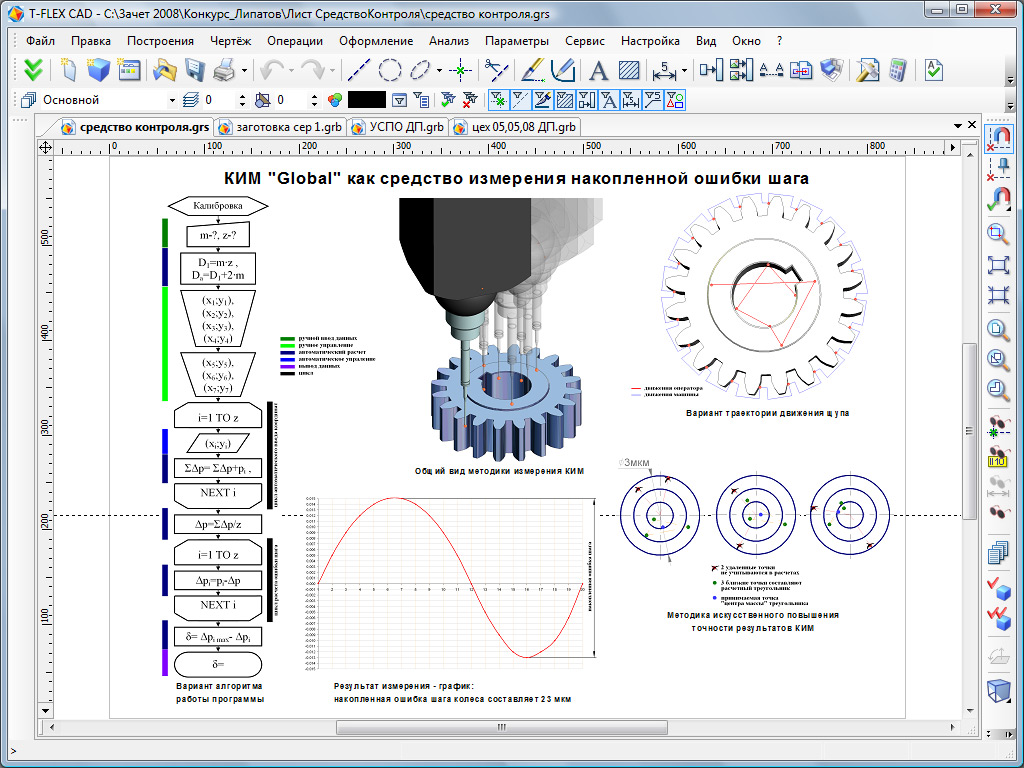The width and height of the screenshot is (1024, 768).
Task: Select the construction circle tool
Action: coord(390,70)
